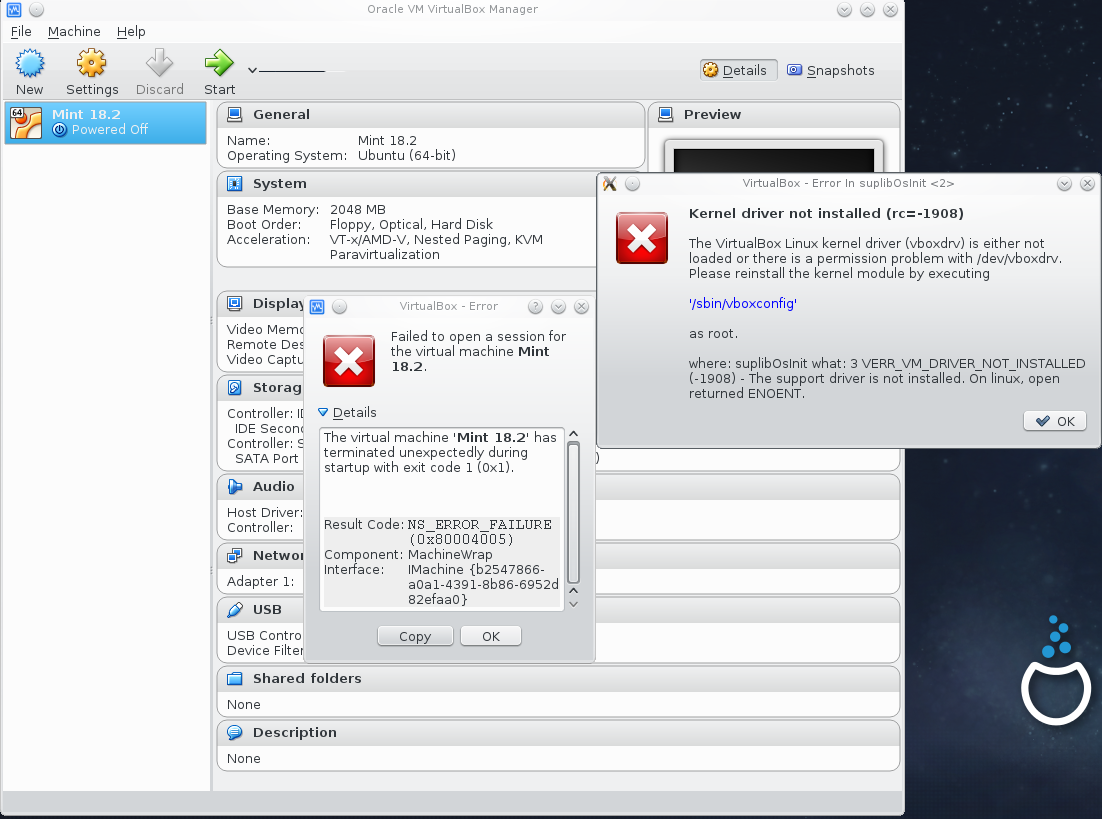This screenshot has height=819, width=1102.
Task: Click the General section icon
Action: point(235,115)
